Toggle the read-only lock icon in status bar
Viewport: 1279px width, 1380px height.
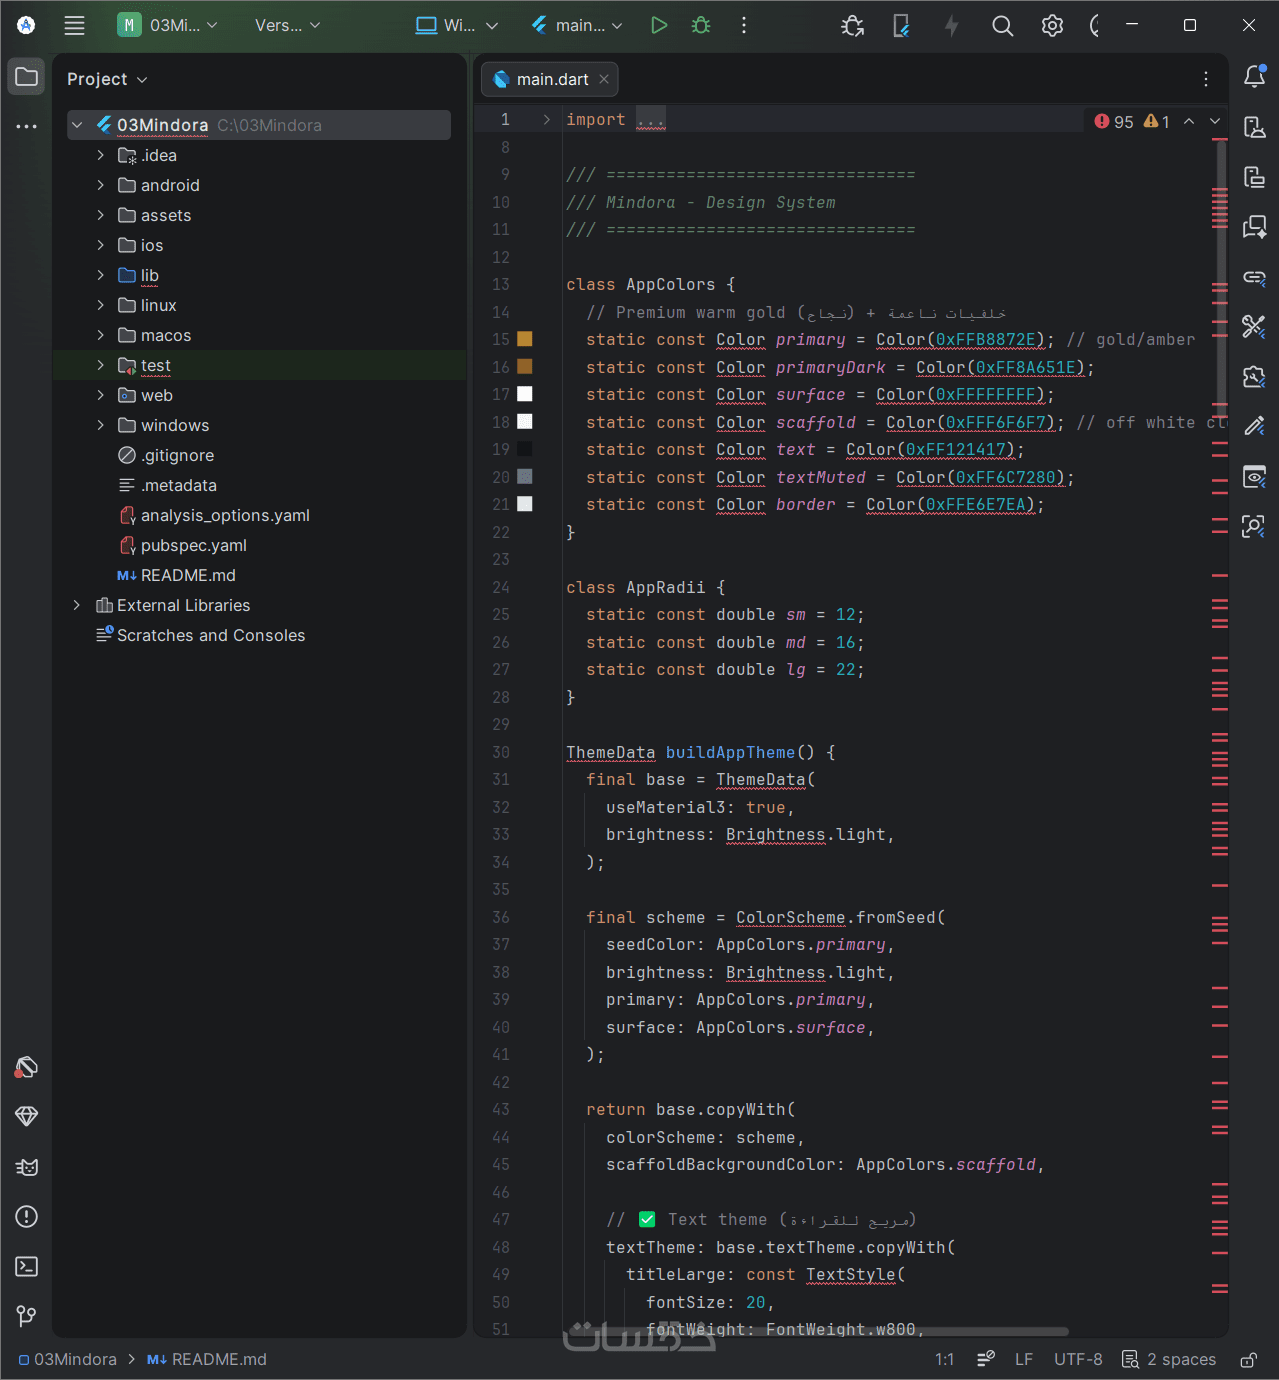coord(1248,1360)
